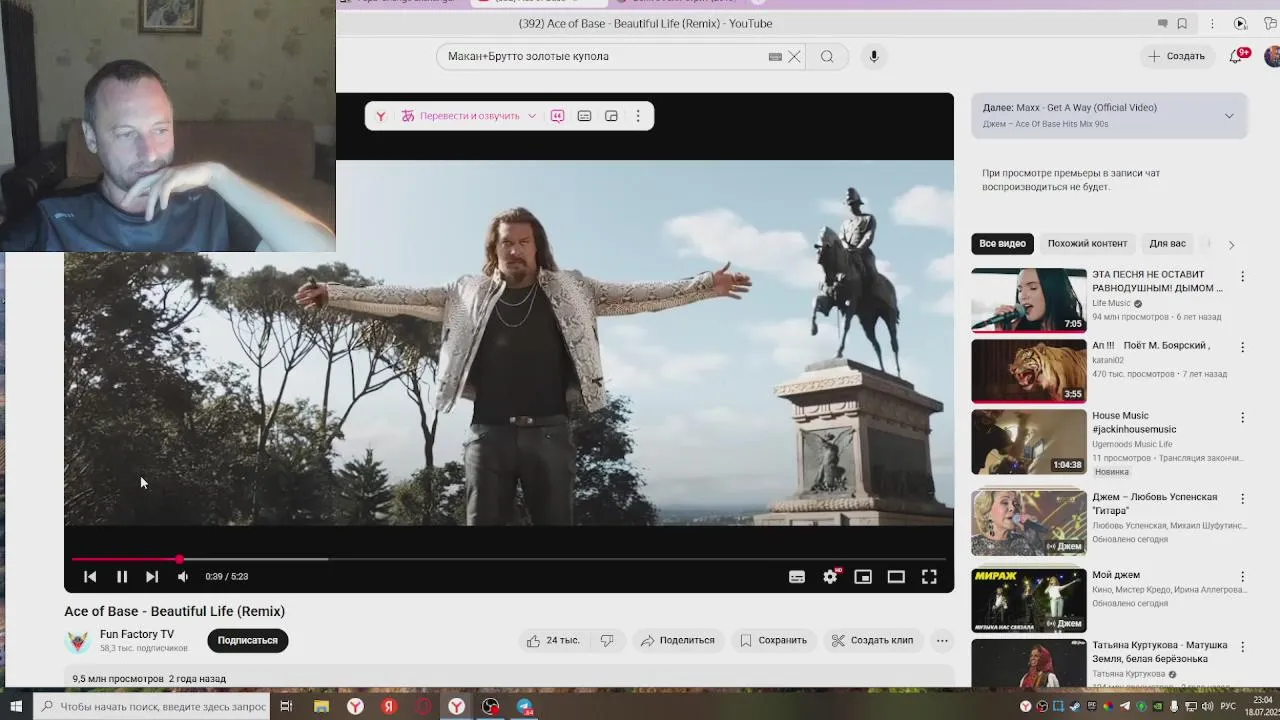Skip to the next video
Image resolution: width=1280 pixels, height=720 pixels.
(152, 577)
